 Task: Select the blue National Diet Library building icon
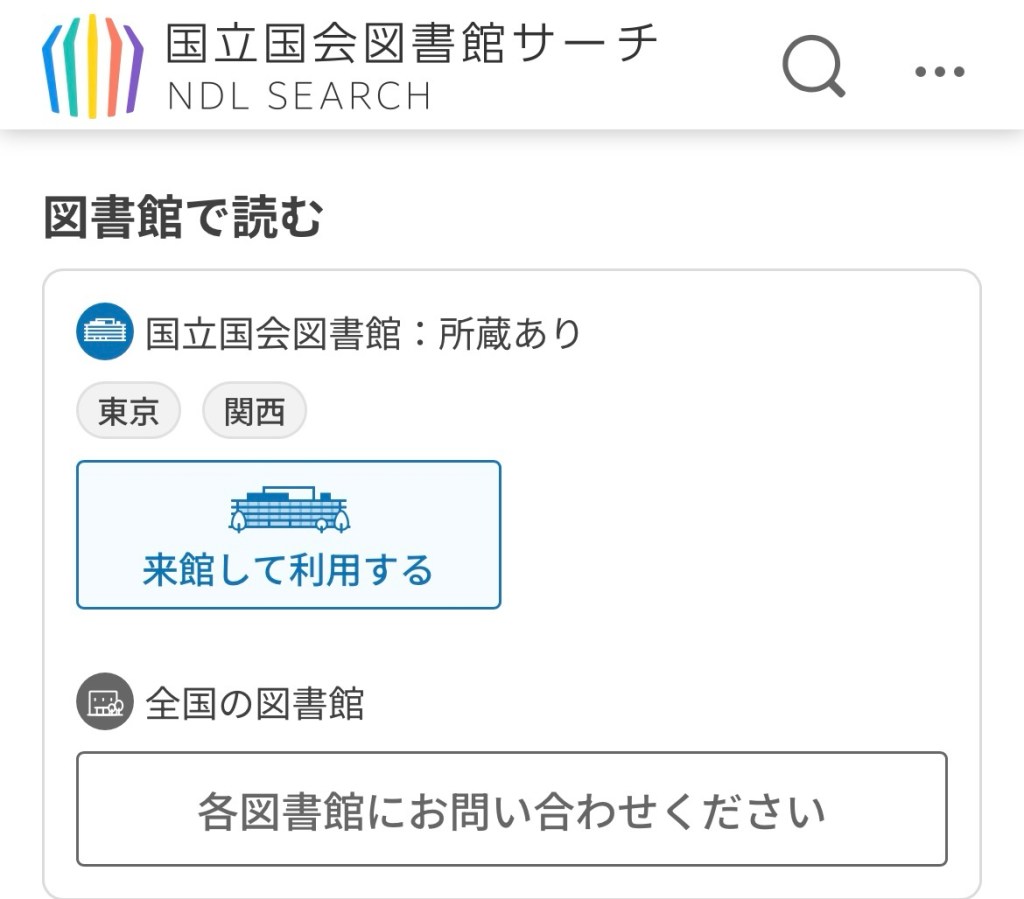coord(104,332)
